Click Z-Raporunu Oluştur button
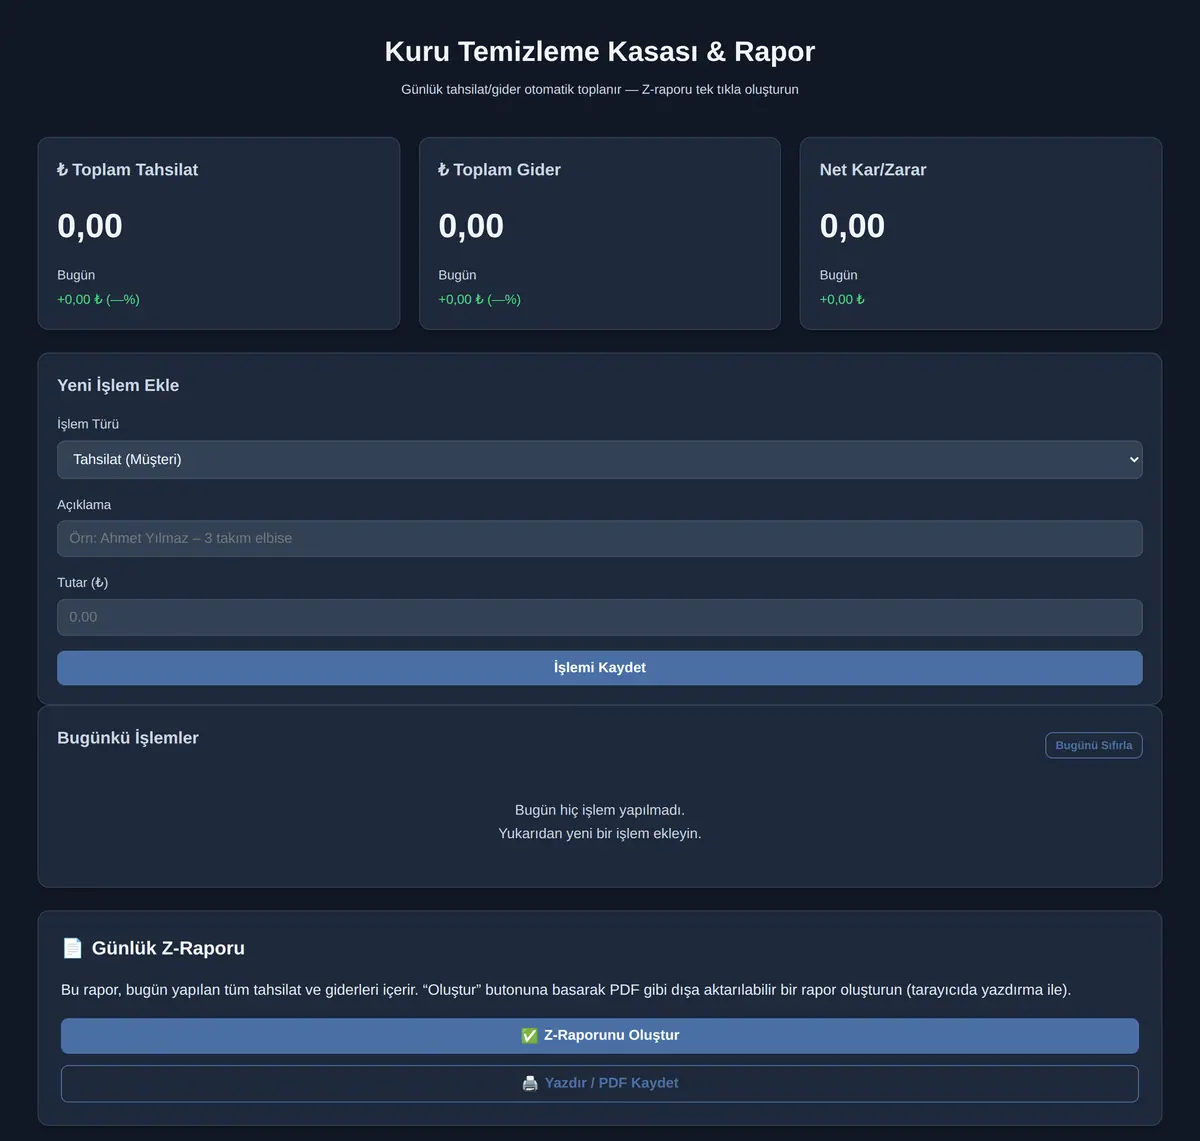1200x1141 pixels. (599, 1036)
